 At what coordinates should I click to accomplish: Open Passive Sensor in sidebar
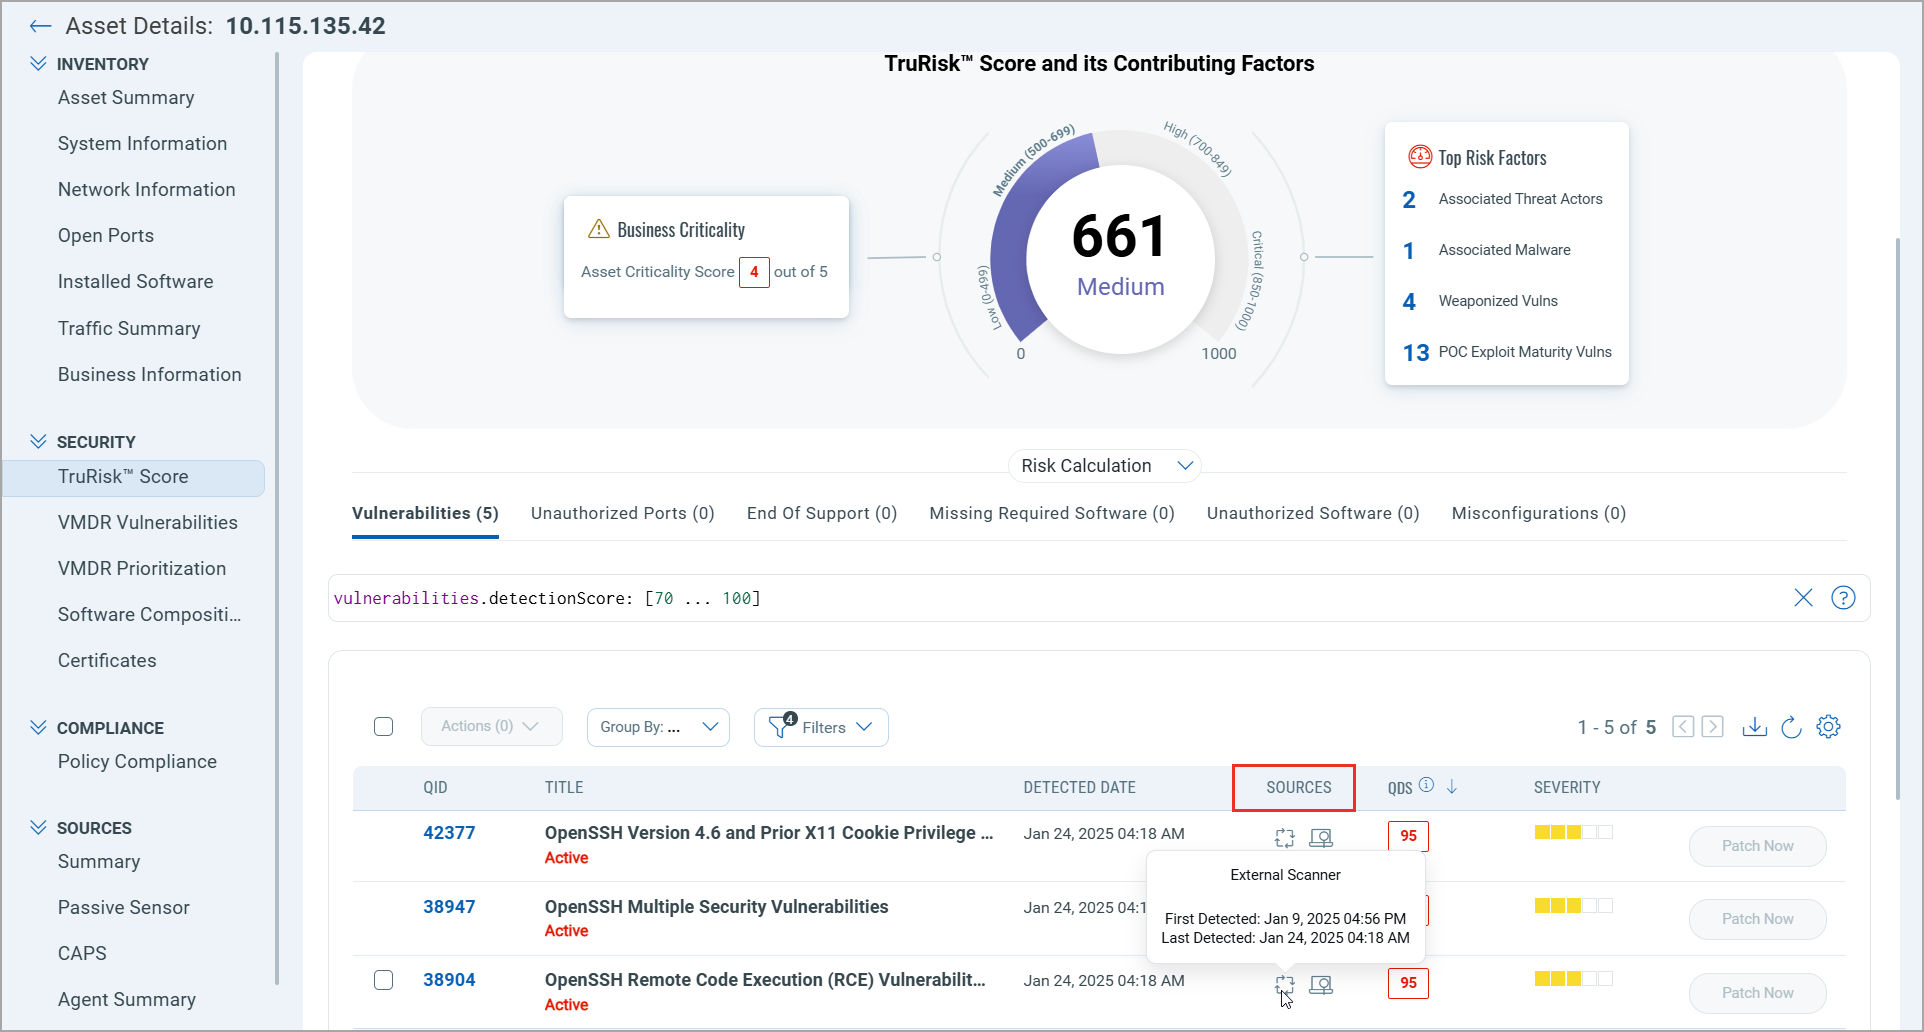pyautogui.click(x=123, y=907)
